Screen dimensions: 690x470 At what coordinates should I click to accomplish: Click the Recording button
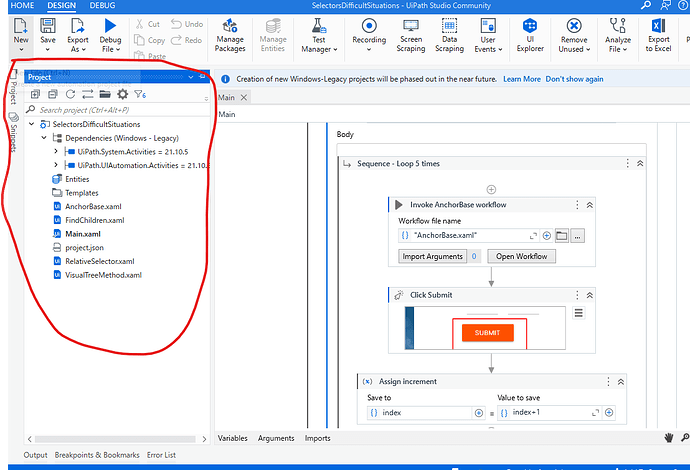[x=369, y=35]
